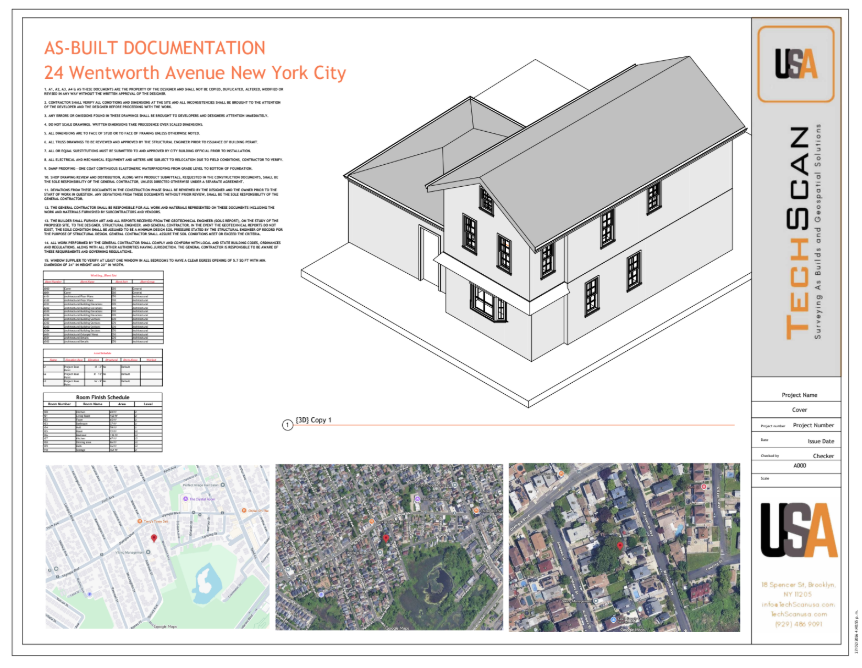Click the red pin on the street map
Image resolution: width=862 pixels, height=668 pixels.
153,539
